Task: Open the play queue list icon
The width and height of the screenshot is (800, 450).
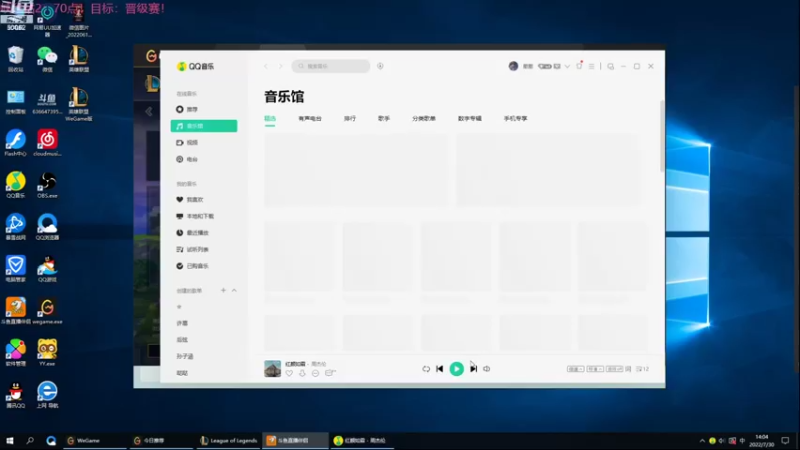Action: point(642,369)
